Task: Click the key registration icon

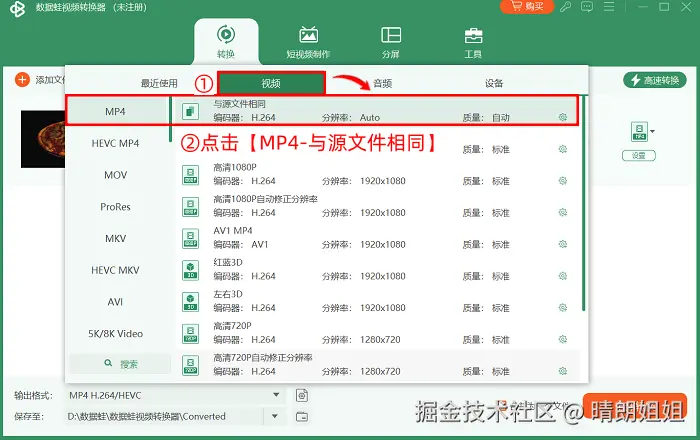Action: pyautogui.click(x=566, y=7)
